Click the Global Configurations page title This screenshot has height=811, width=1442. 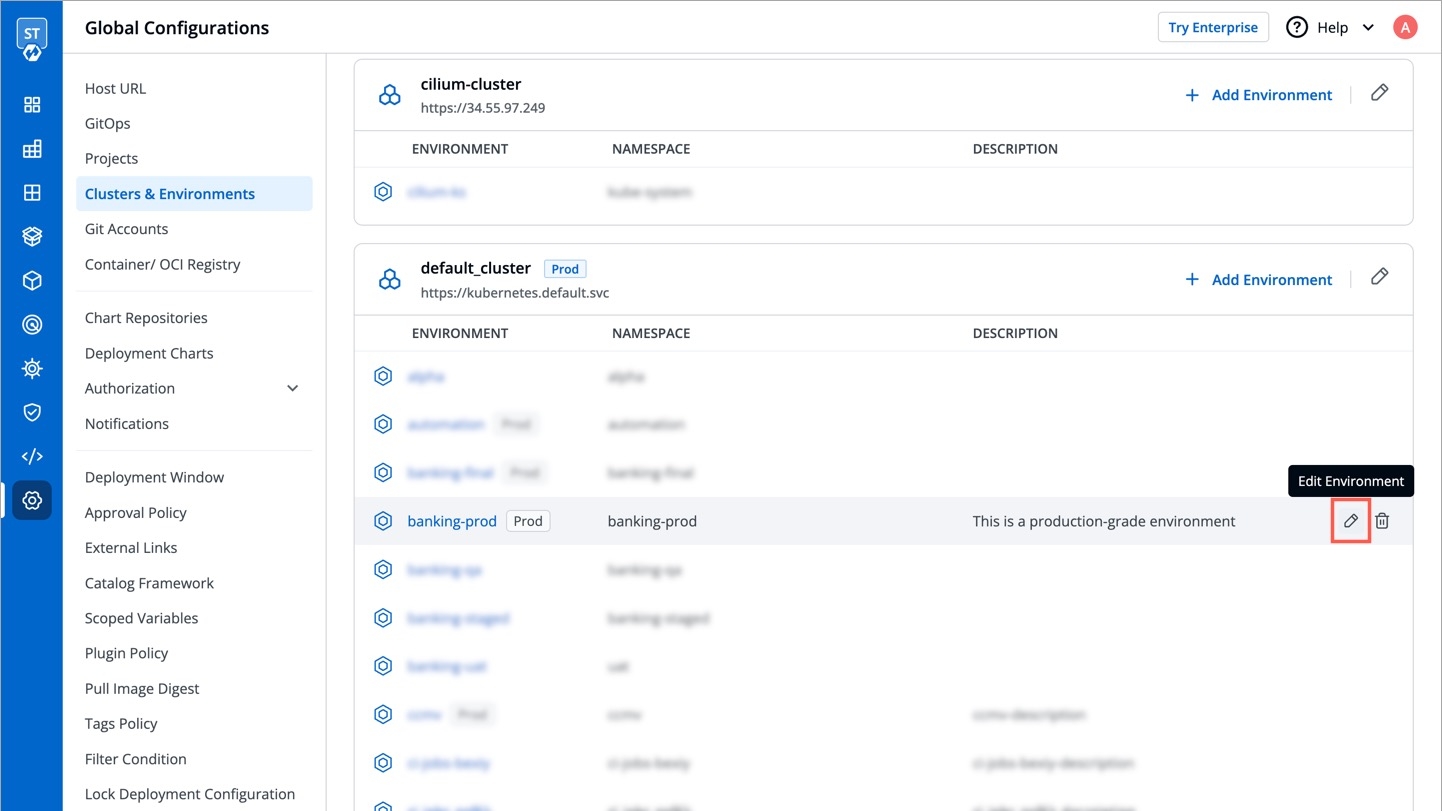177,28
